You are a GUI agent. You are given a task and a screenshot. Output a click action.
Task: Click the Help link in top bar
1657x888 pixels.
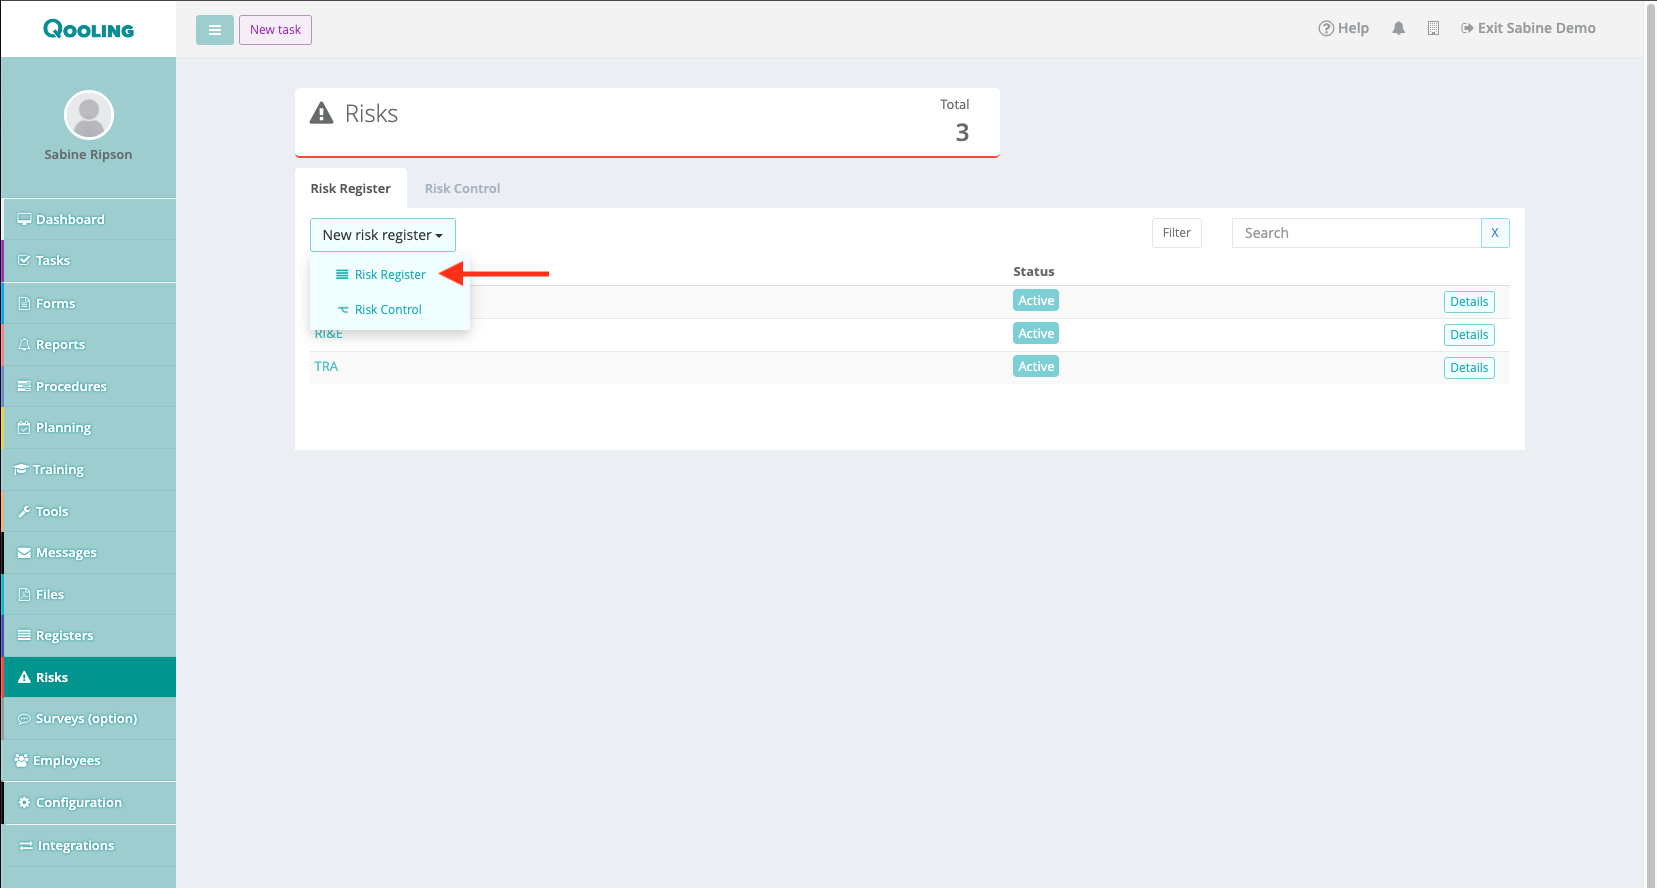tap(1344, 28)
